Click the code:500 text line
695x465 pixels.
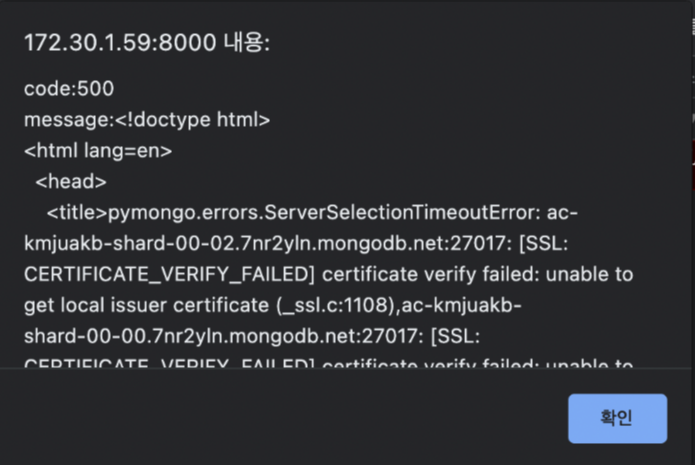pyautogui.click(x=69, y=89)
